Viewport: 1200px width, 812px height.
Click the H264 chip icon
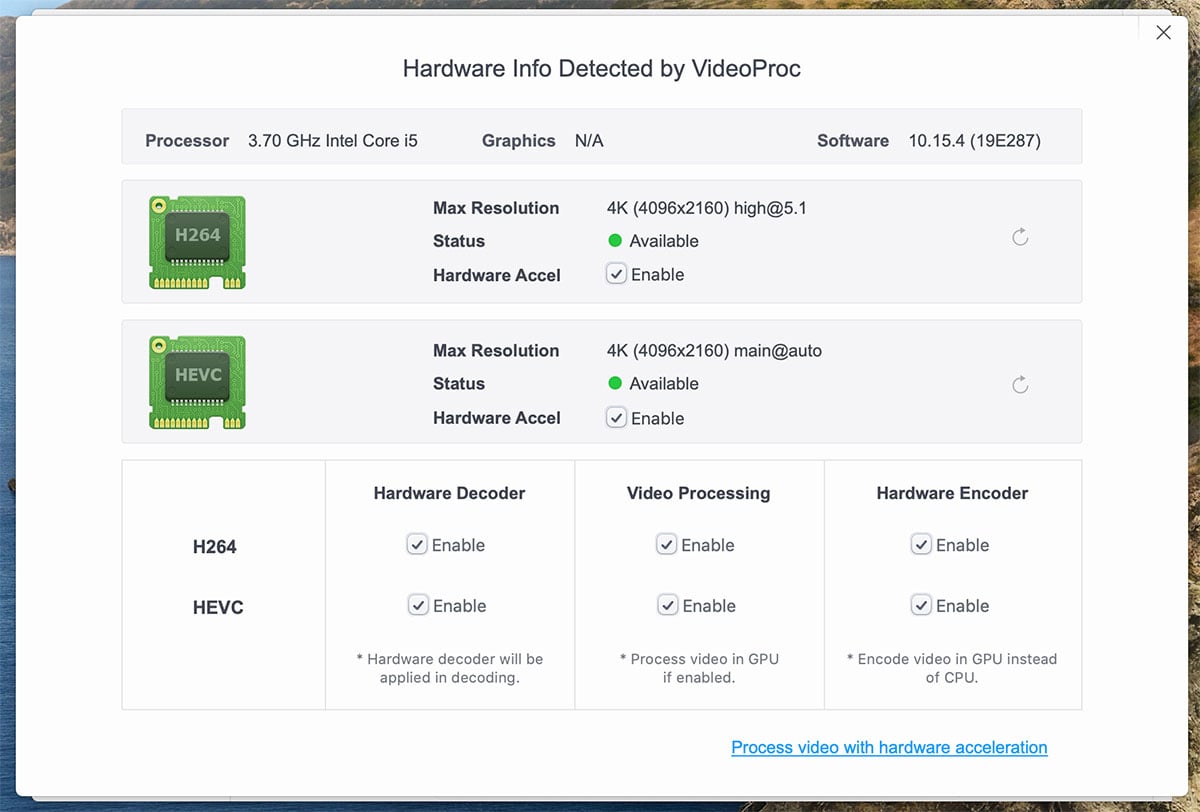coord(197,242)
